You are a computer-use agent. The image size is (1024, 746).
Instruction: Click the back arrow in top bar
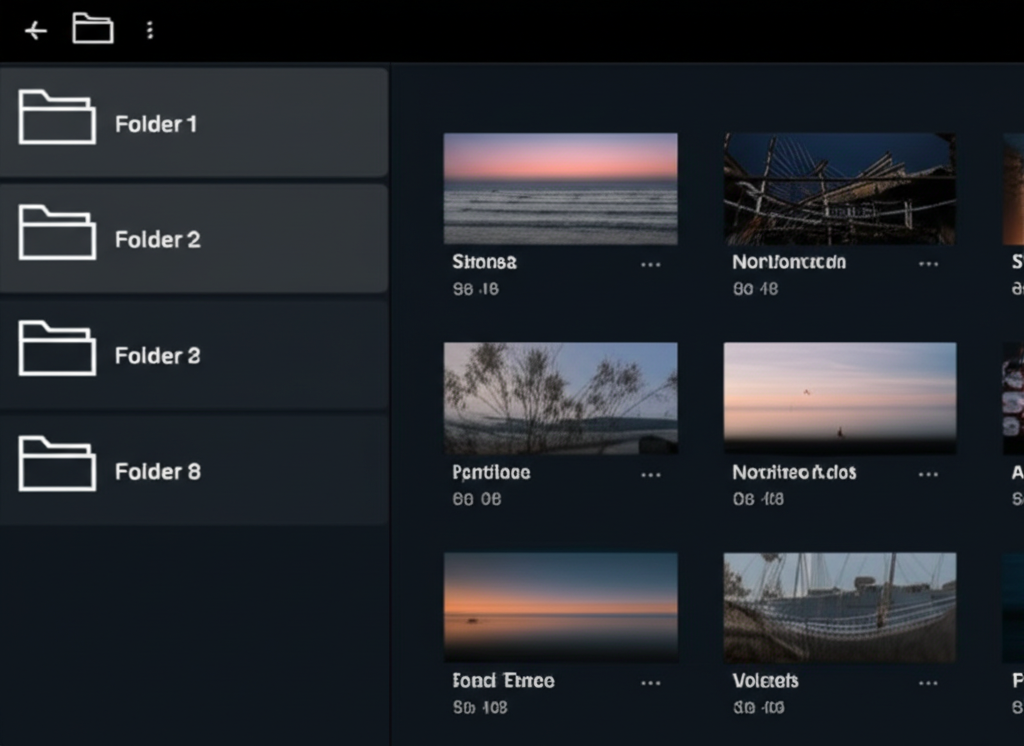tap(36, 30)
